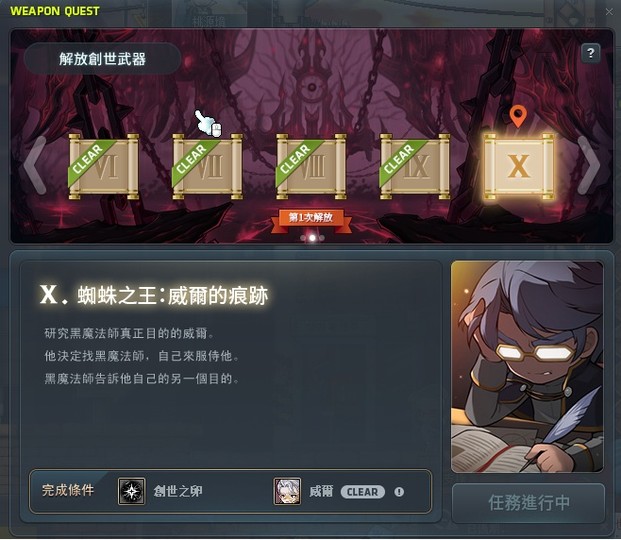
Task: Click the 創世之卵 item icon
Action: point(131,491)
